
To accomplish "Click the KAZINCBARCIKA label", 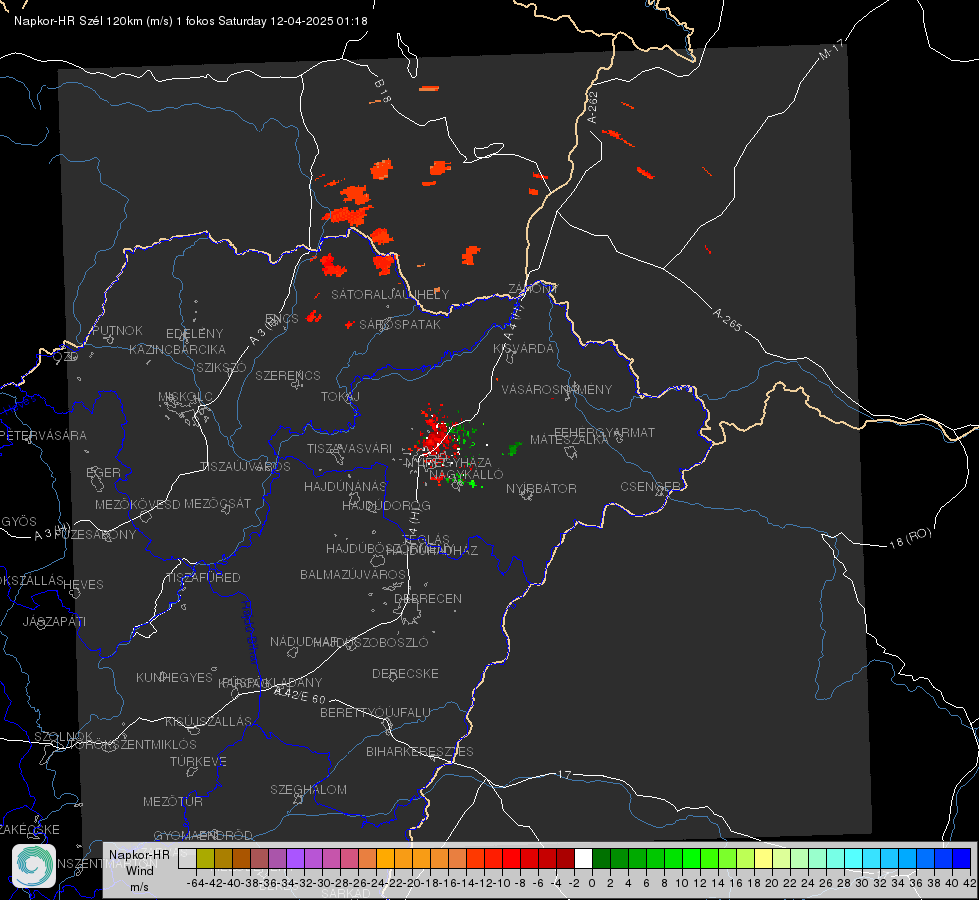I will (x=177, y=350).
